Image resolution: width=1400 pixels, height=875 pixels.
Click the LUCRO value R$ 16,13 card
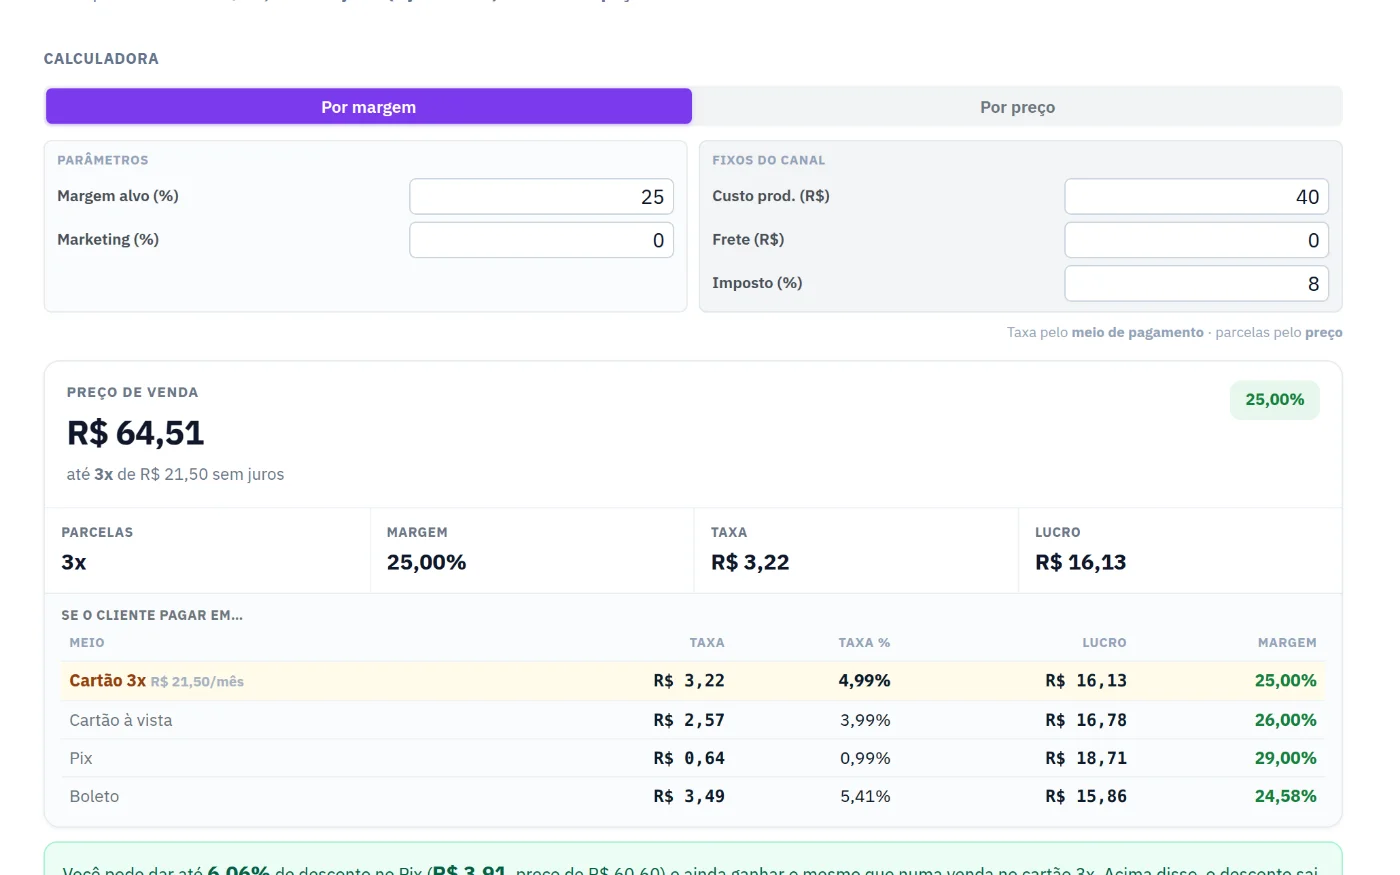click(1180, 550)
